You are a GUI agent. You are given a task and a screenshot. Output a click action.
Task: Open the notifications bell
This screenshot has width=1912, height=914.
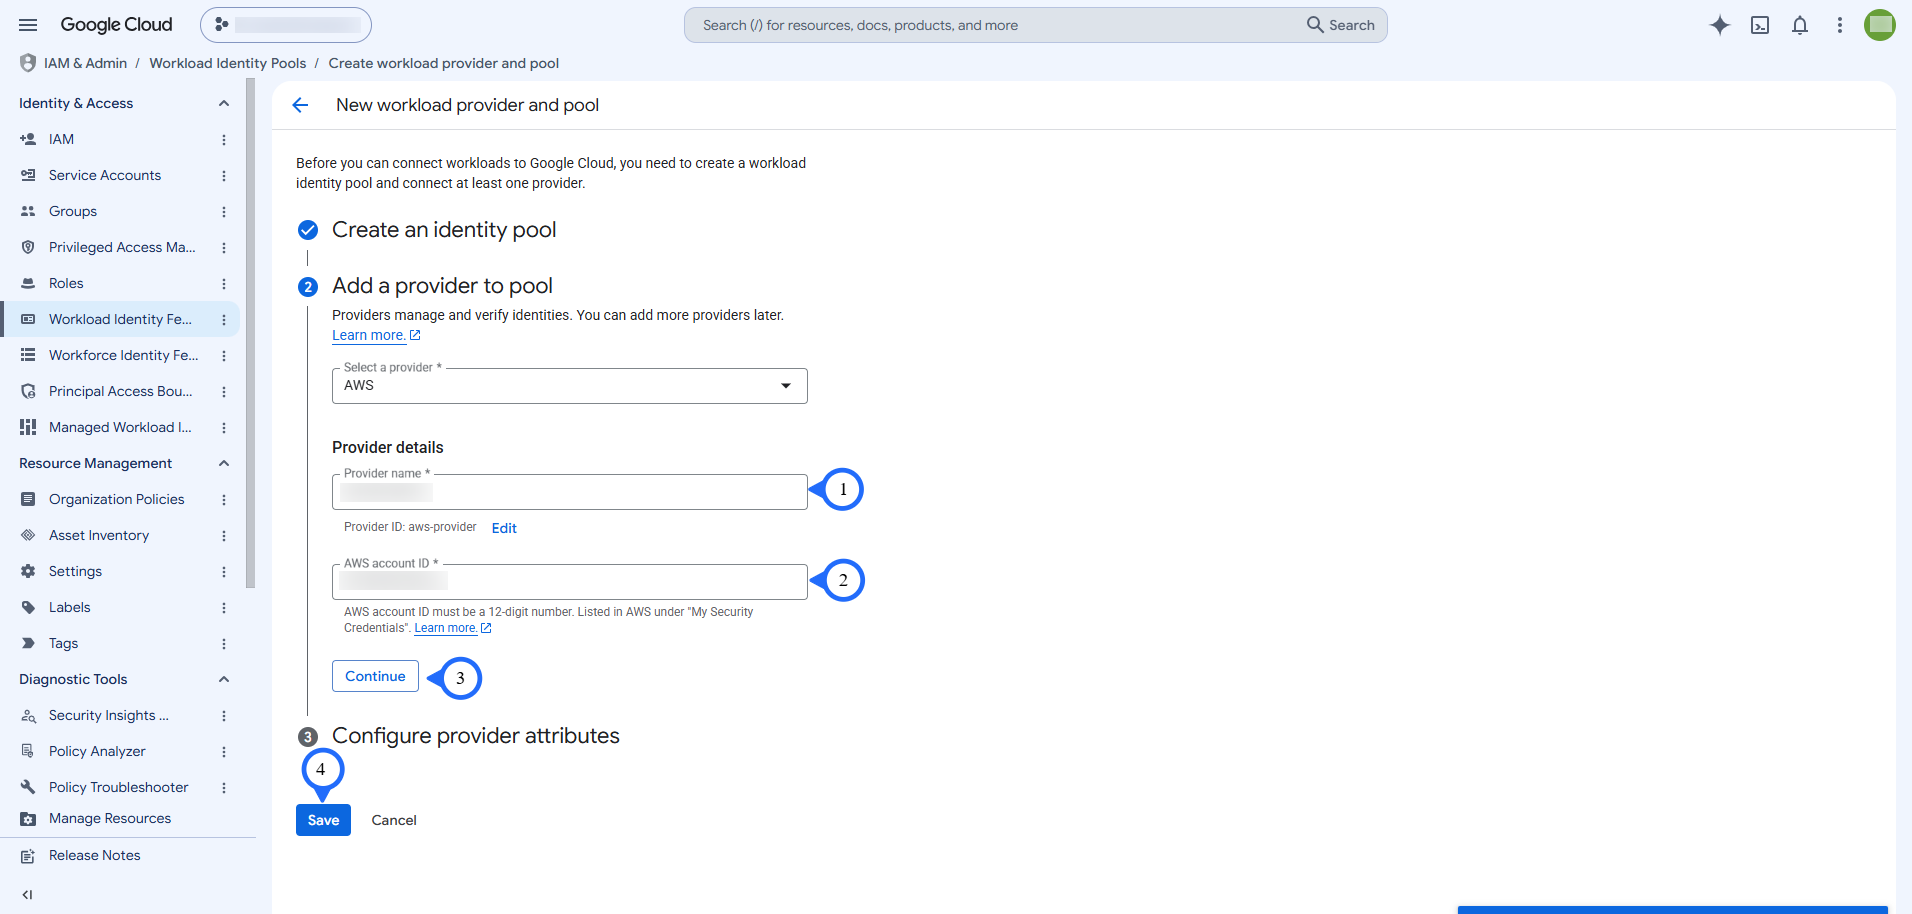1800,25
